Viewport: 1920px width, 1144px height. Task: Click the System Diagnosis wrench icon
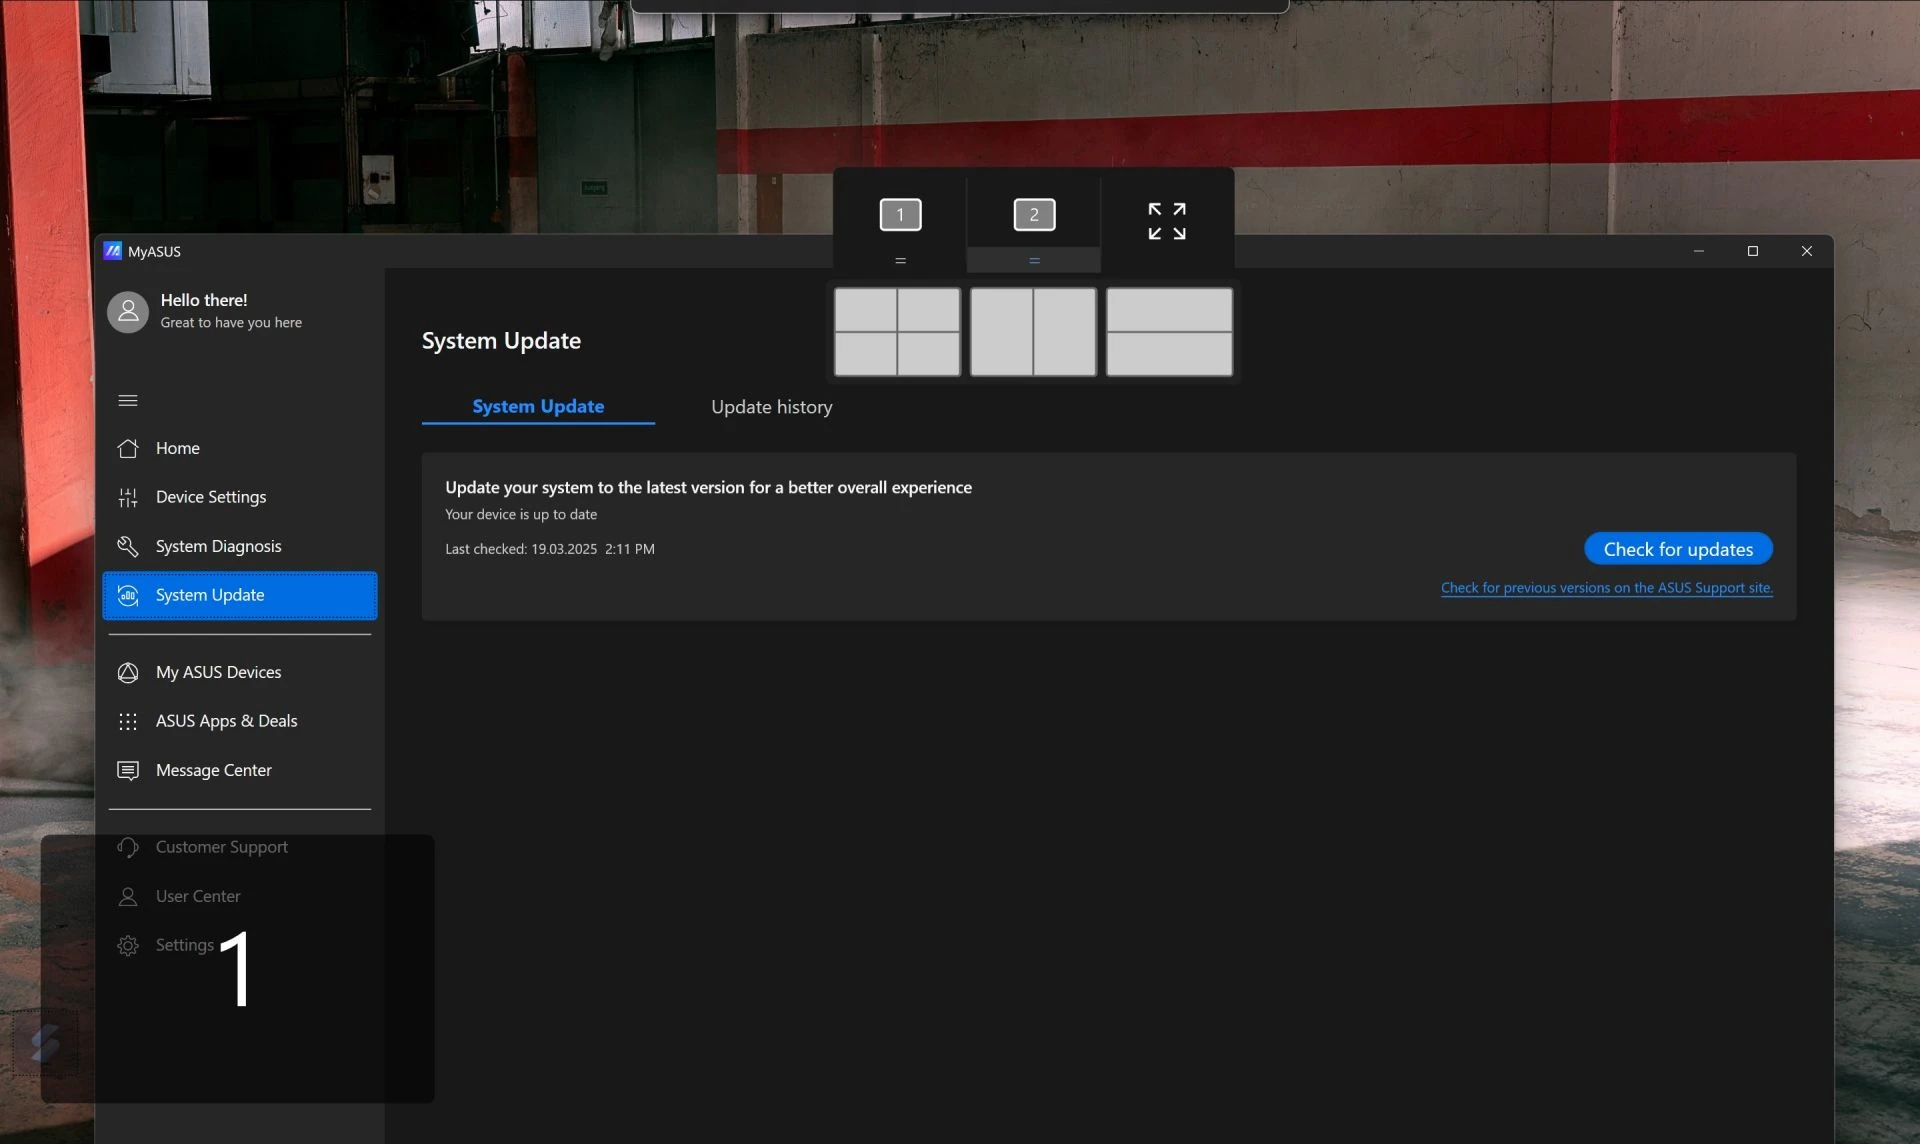coord(128,546)
